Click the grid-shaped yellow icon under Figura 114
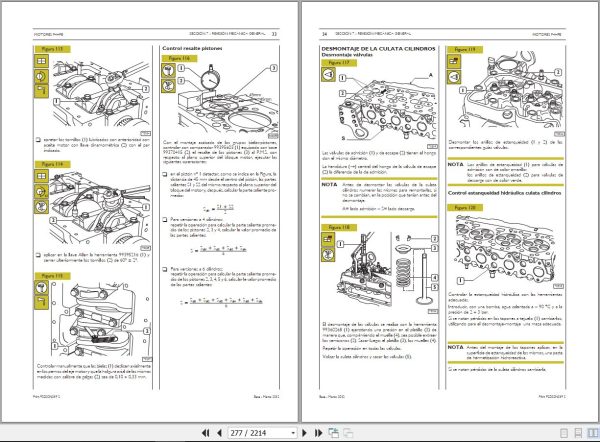Image resolution: width=600 pixels, height=442 pixels. coord(41,176)
